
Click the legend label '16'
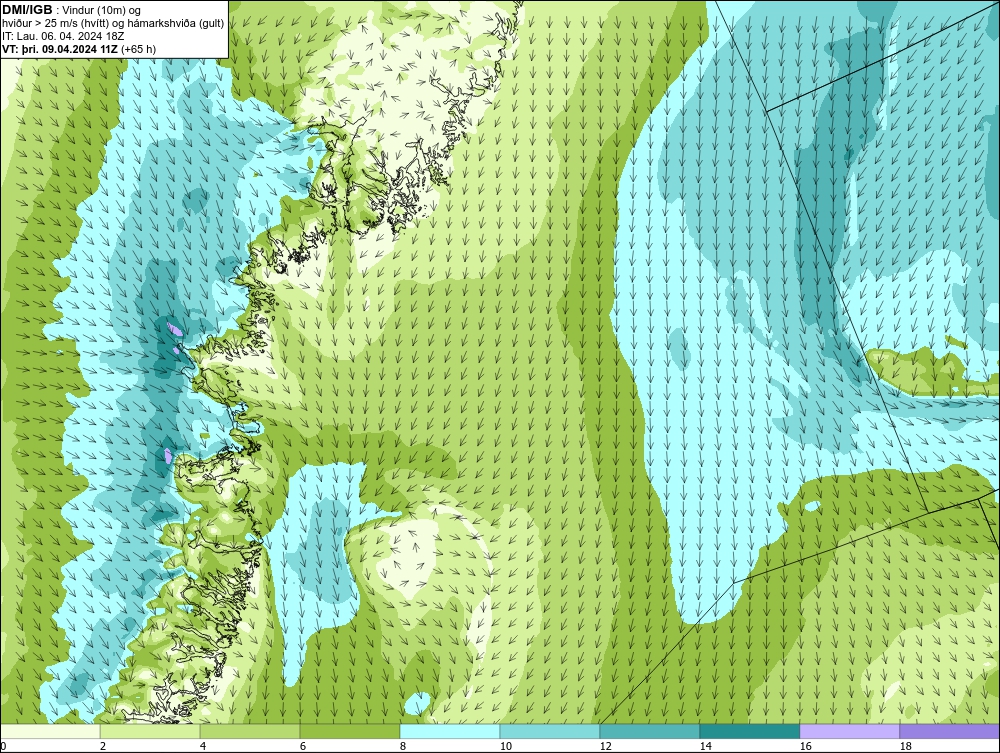(x=805, y=746)
